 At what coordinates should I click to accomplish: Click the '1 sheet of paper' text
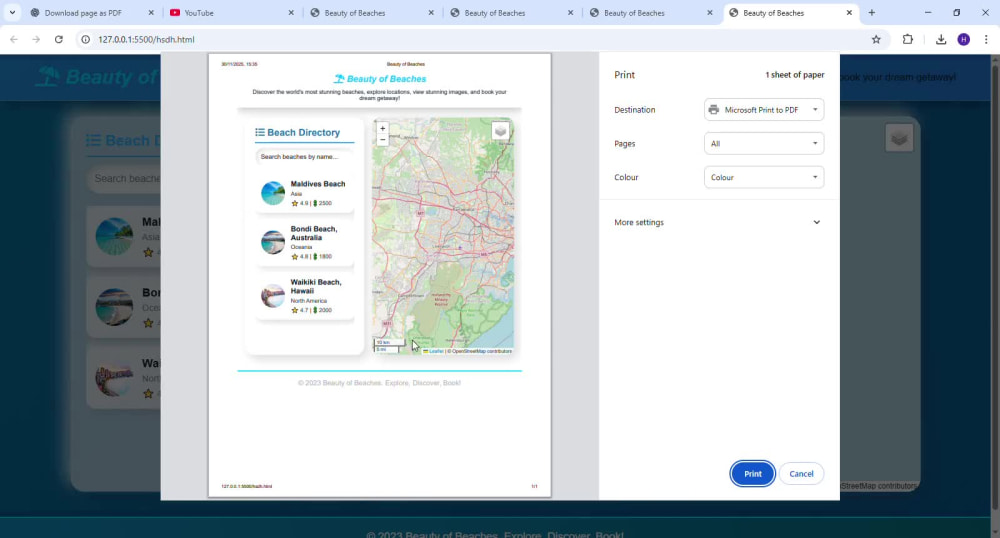795,75
